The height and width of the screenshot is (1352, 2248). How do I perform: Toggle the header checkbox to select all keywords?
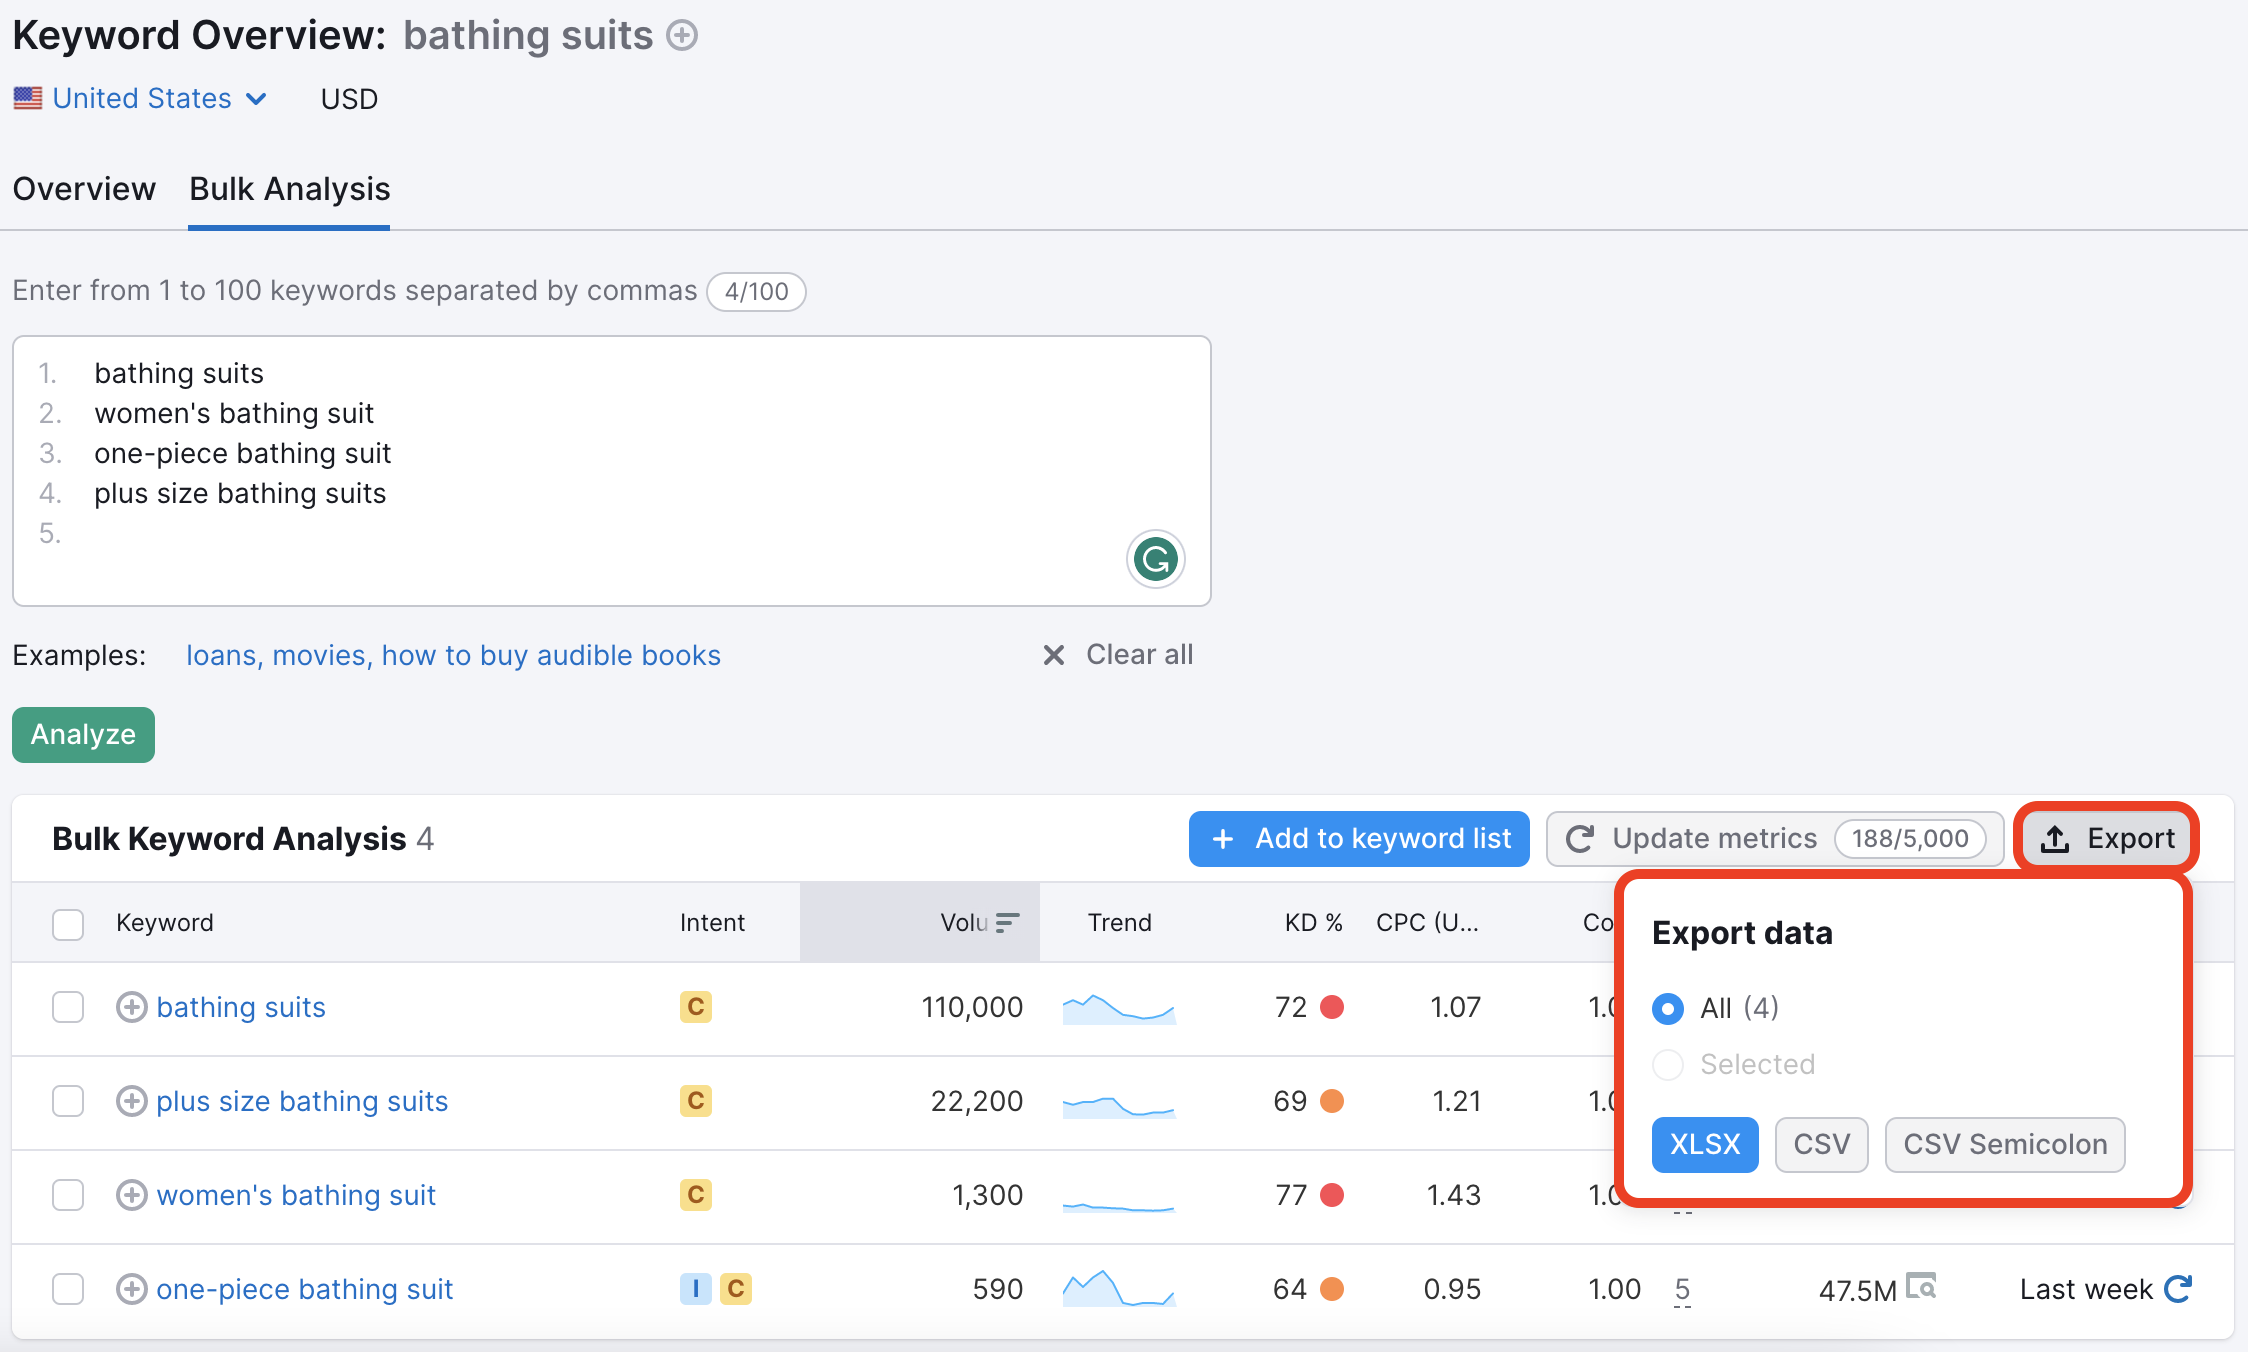67,922
